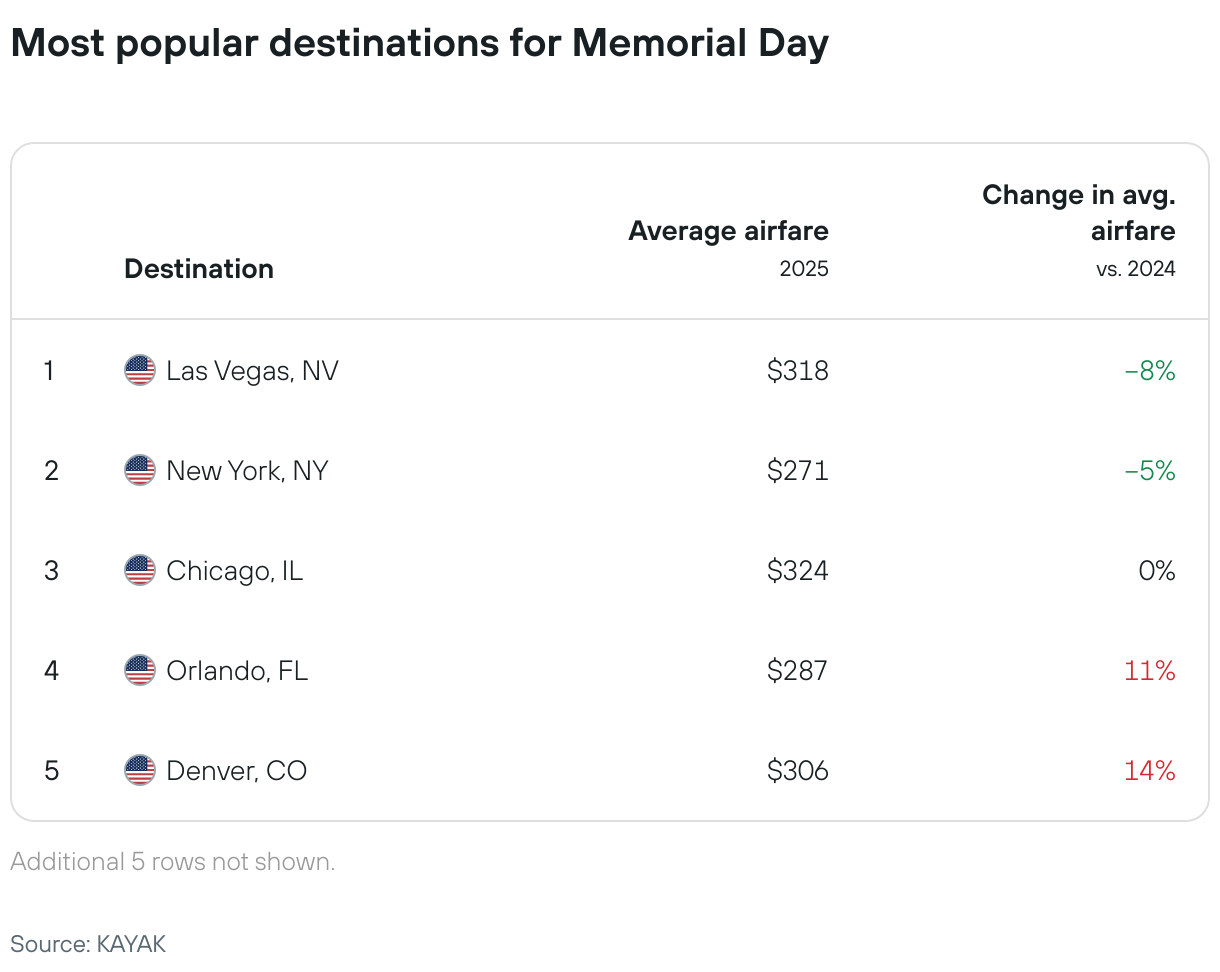
Task: Click the $318 airfare value
Action: pos(798,371)
